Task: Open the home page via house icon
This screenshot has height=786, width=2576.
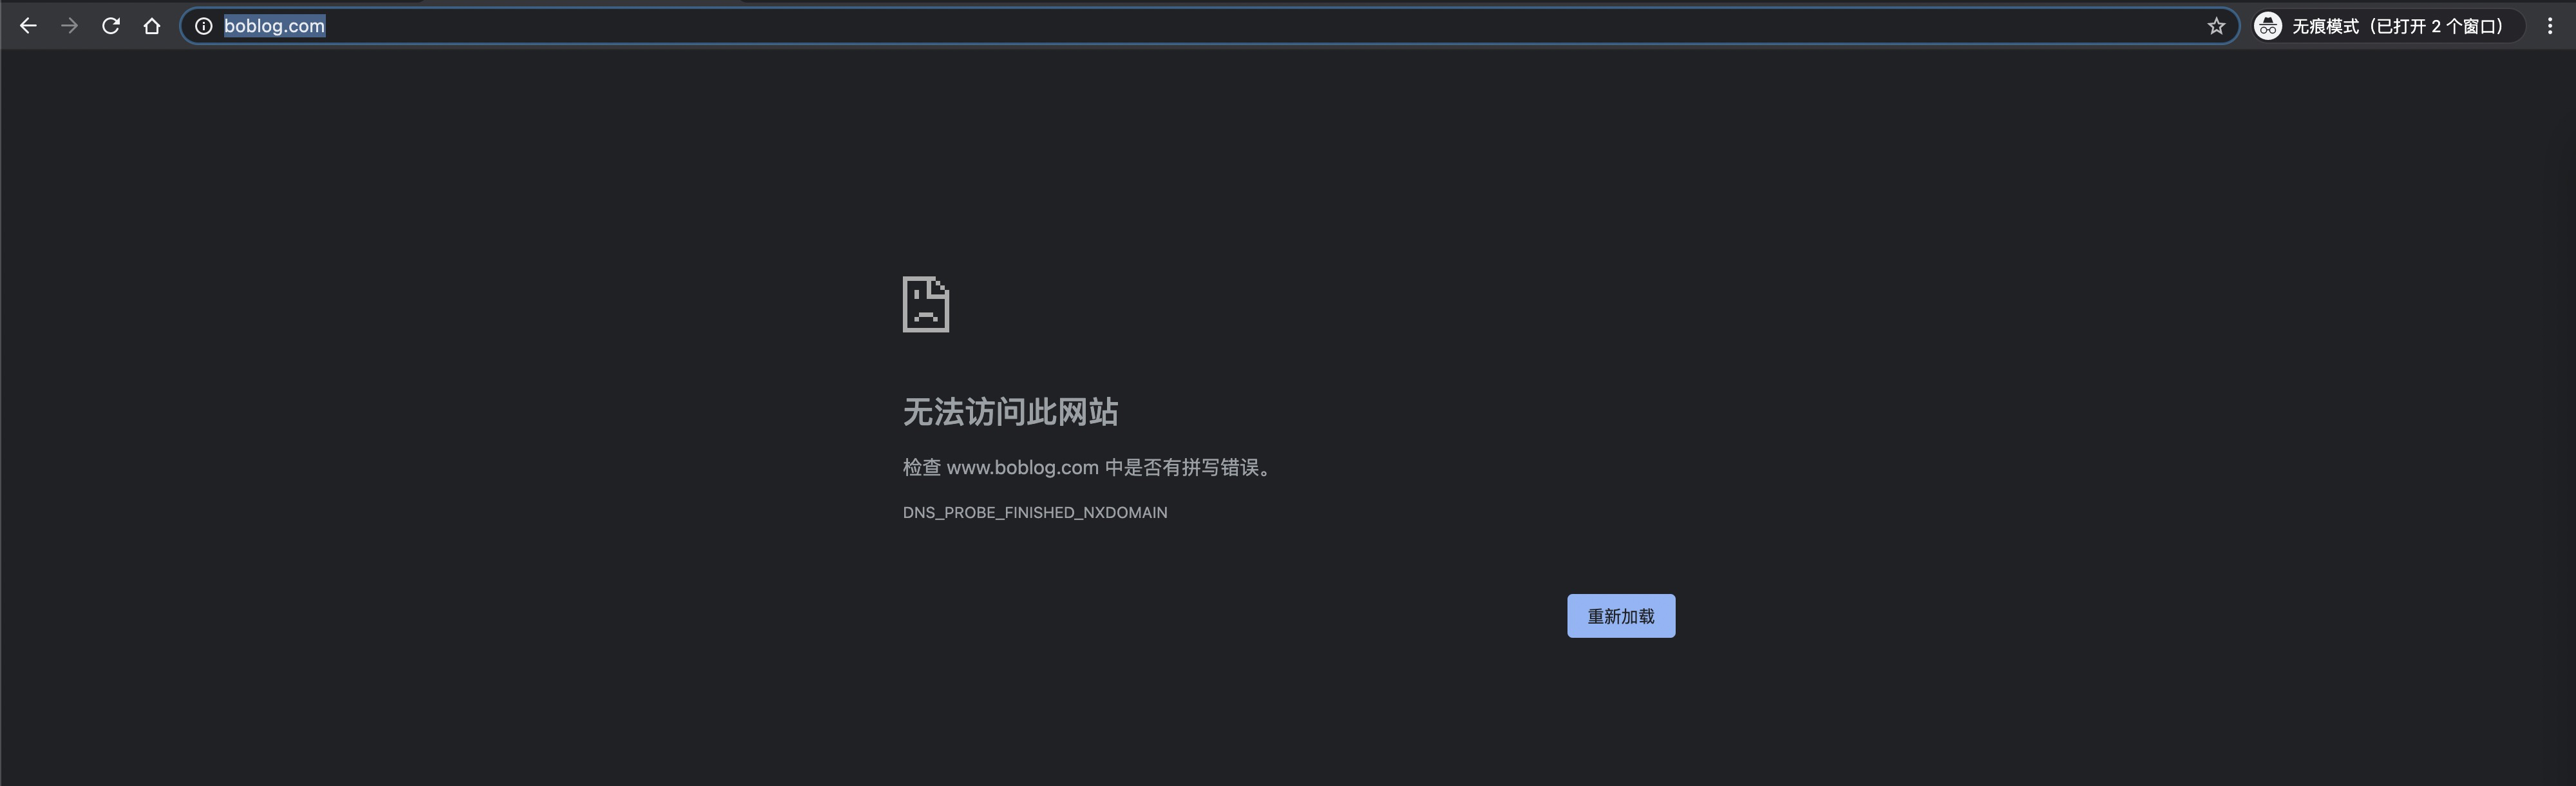Action: [152, 26]
